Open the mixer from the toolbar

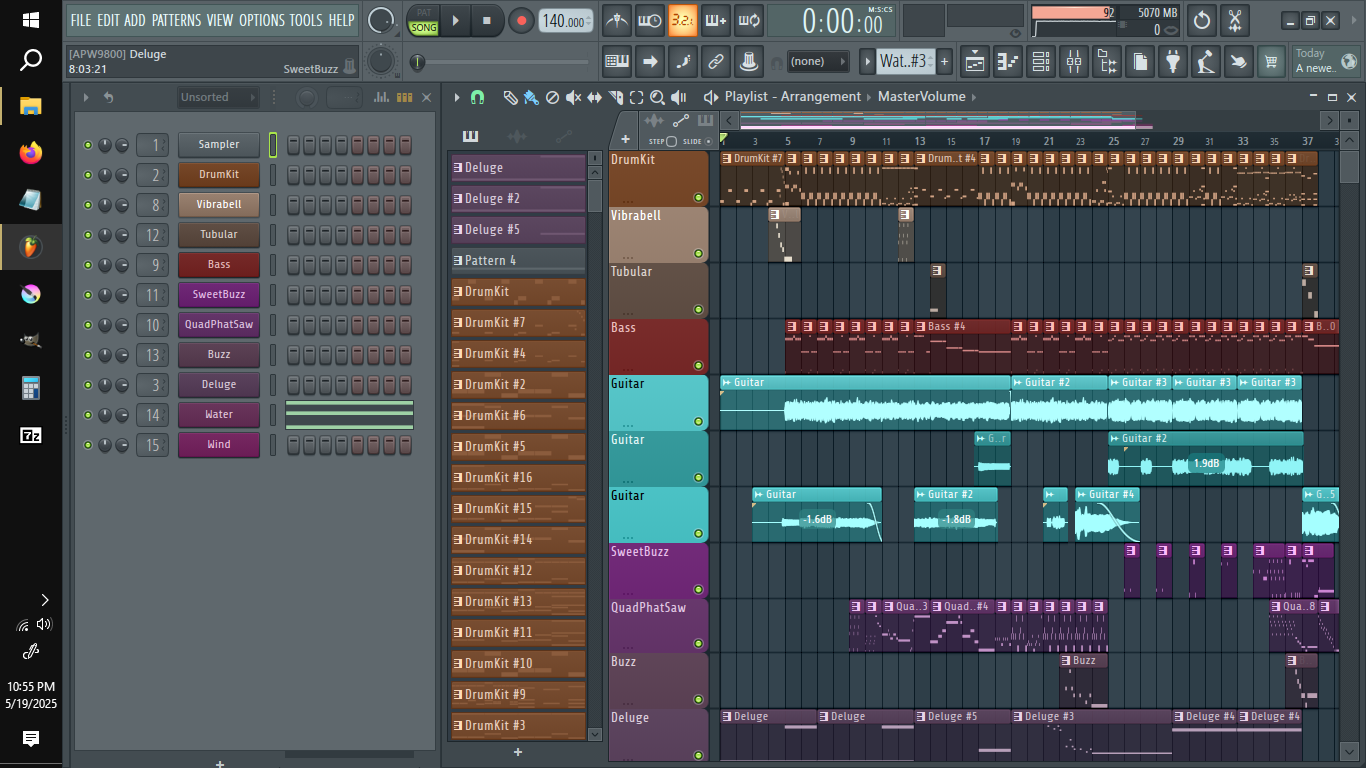1073,62
